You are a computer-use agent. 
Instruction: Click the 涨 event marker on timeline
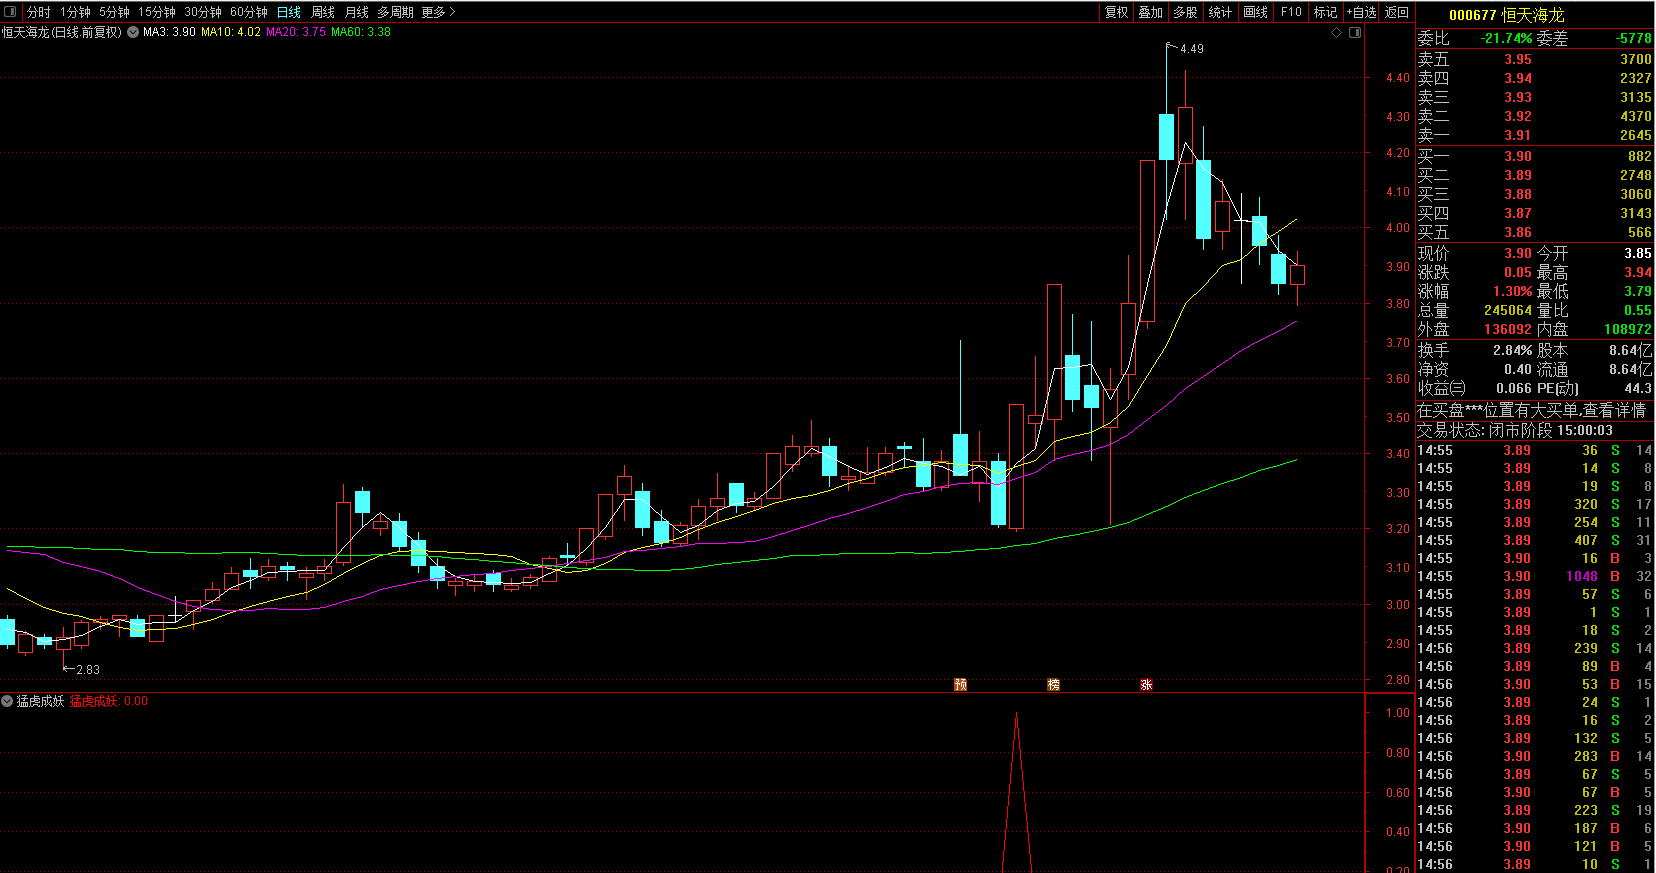(x=1147, y=684)
